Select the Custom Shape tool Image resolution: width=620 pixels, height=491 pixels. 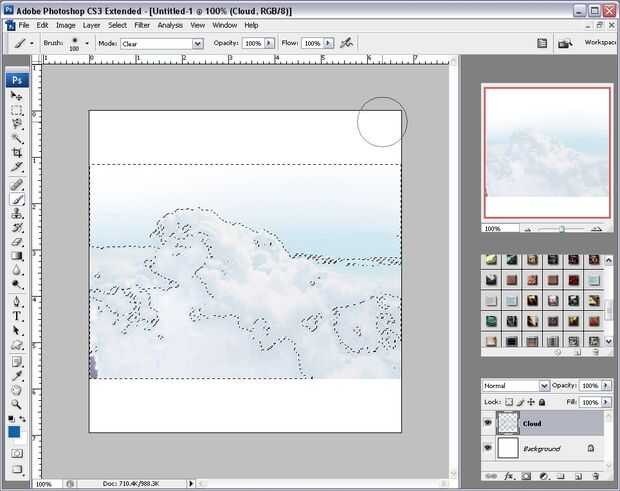(x=16, y=345)
